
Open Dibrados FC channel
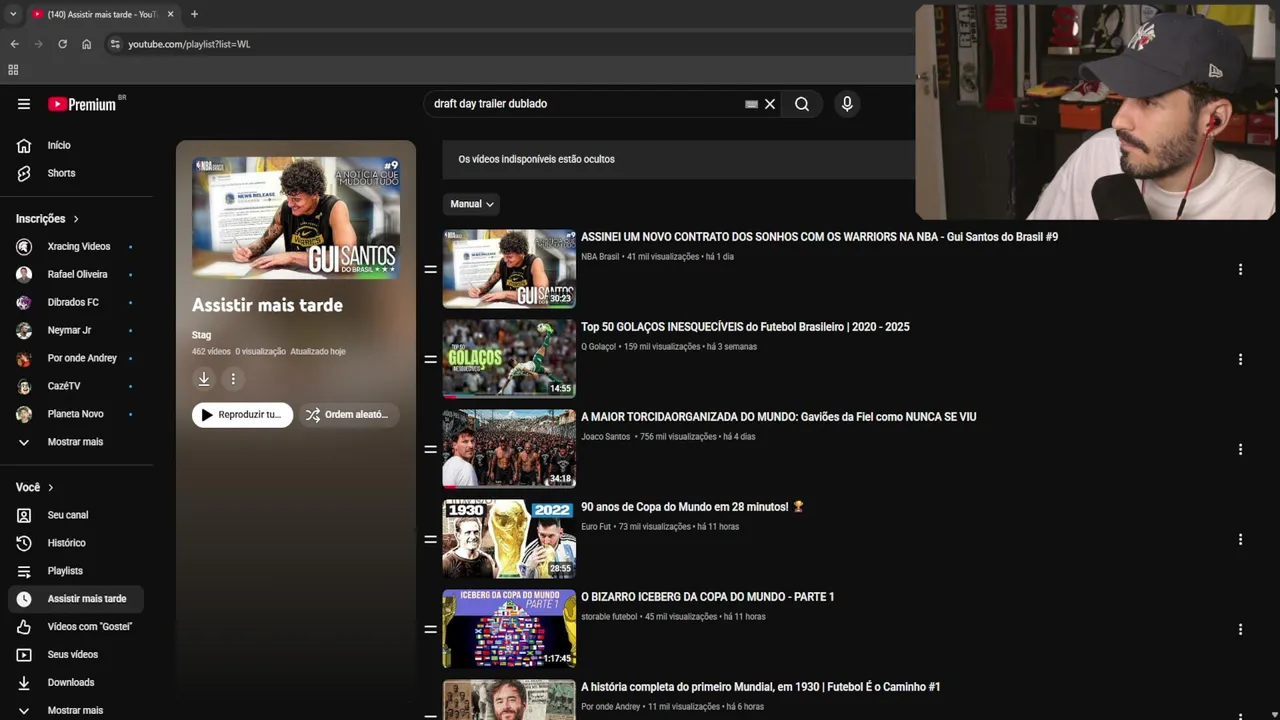coord(76,302)
